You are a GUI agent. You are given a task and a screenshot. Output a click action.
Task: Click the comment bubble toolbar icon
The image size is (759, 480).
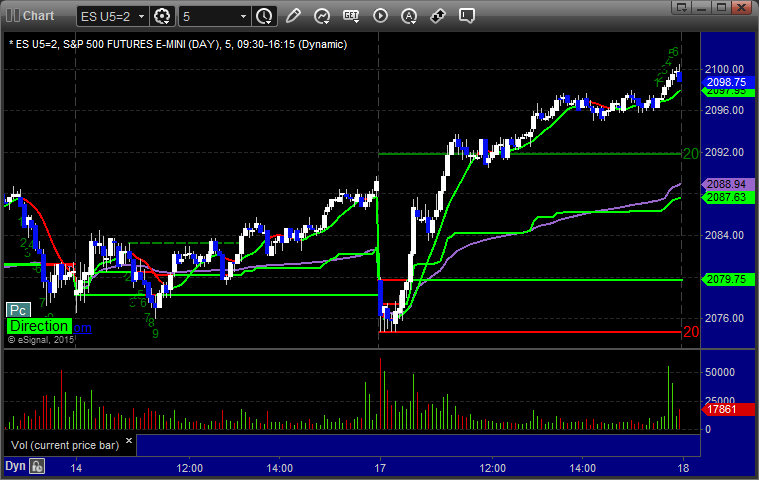[467, 16]
